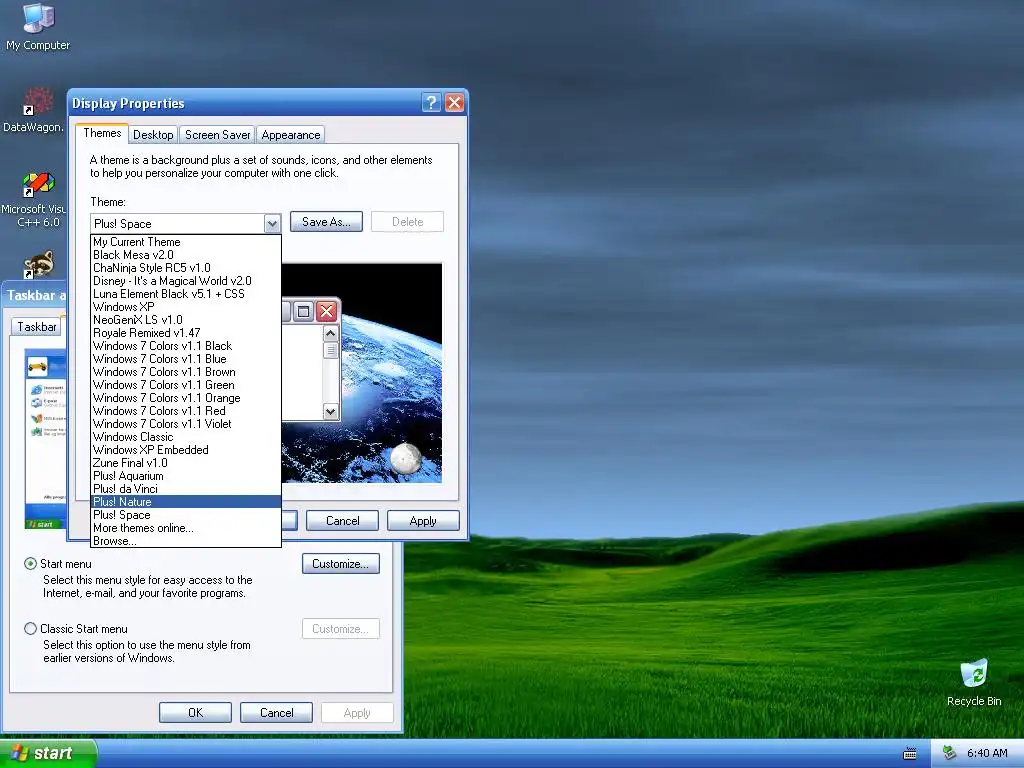Click the keyboard icon in system tray

910,754
